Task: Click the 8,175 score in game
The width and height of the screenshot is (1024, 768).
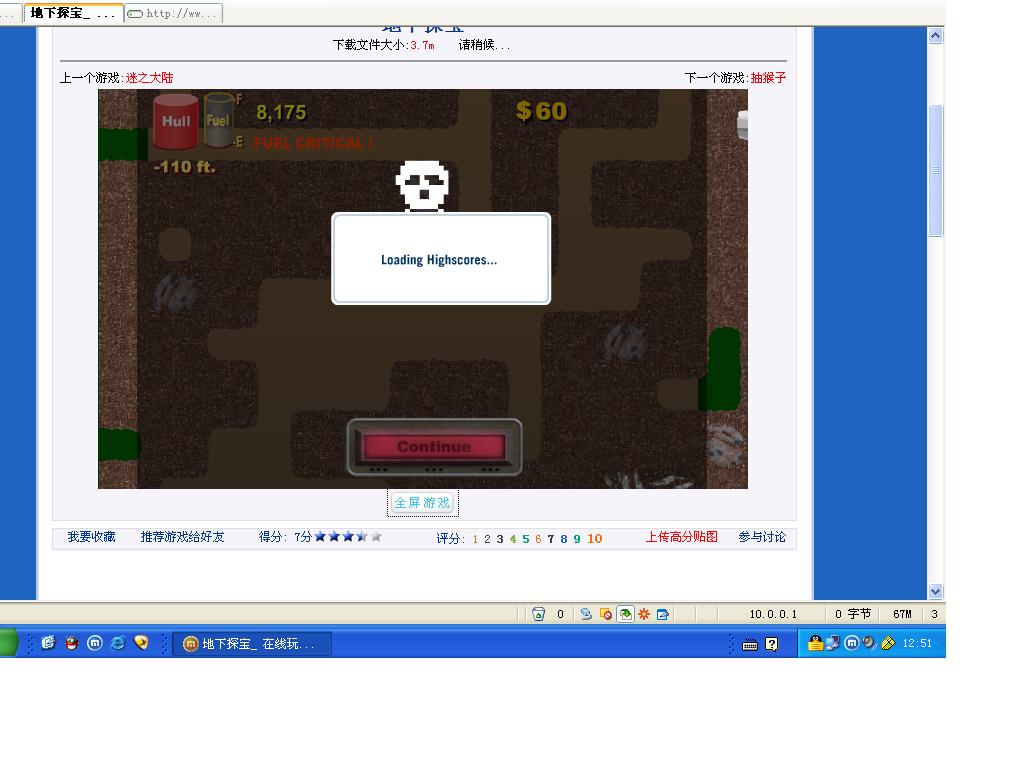Action: [281, 112]
